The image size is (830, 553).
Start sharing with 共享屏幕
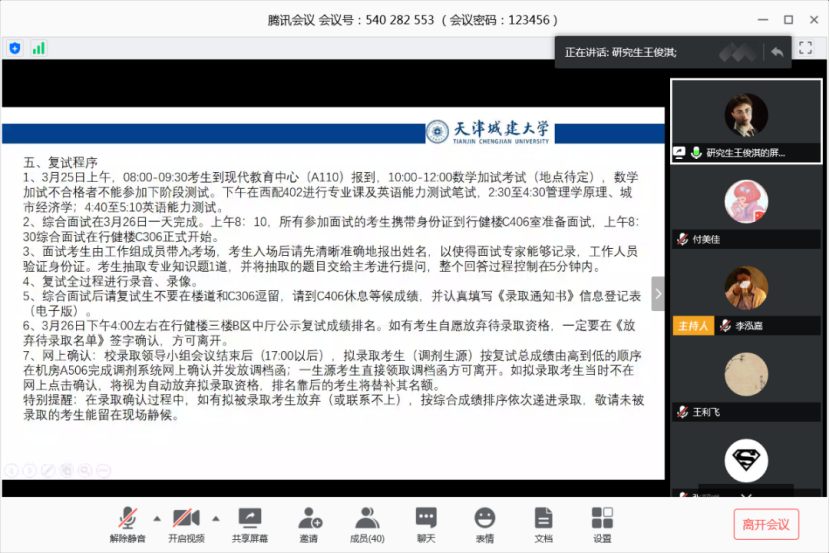250,525
